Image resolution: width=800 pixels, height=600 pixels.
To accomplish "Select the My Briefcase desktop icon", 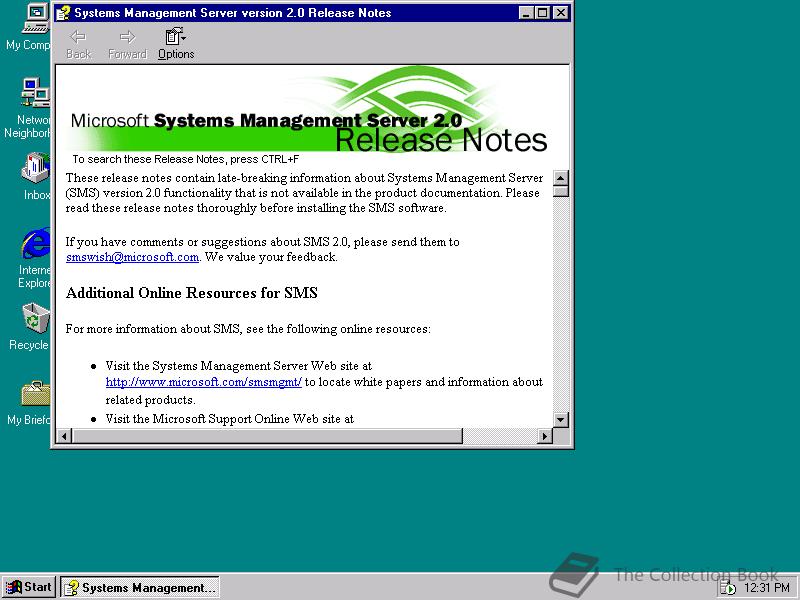I will (29, 403).
